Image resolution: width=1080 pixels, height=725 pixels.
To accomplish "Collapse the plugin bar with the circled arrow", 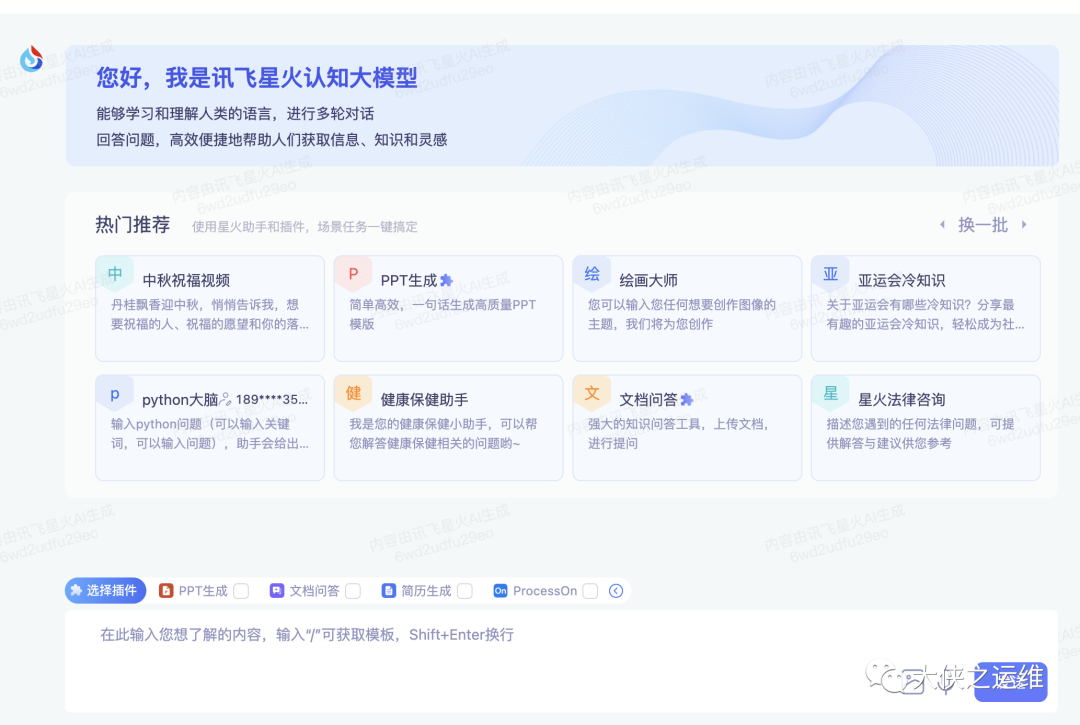I will [x=616, y=591].
